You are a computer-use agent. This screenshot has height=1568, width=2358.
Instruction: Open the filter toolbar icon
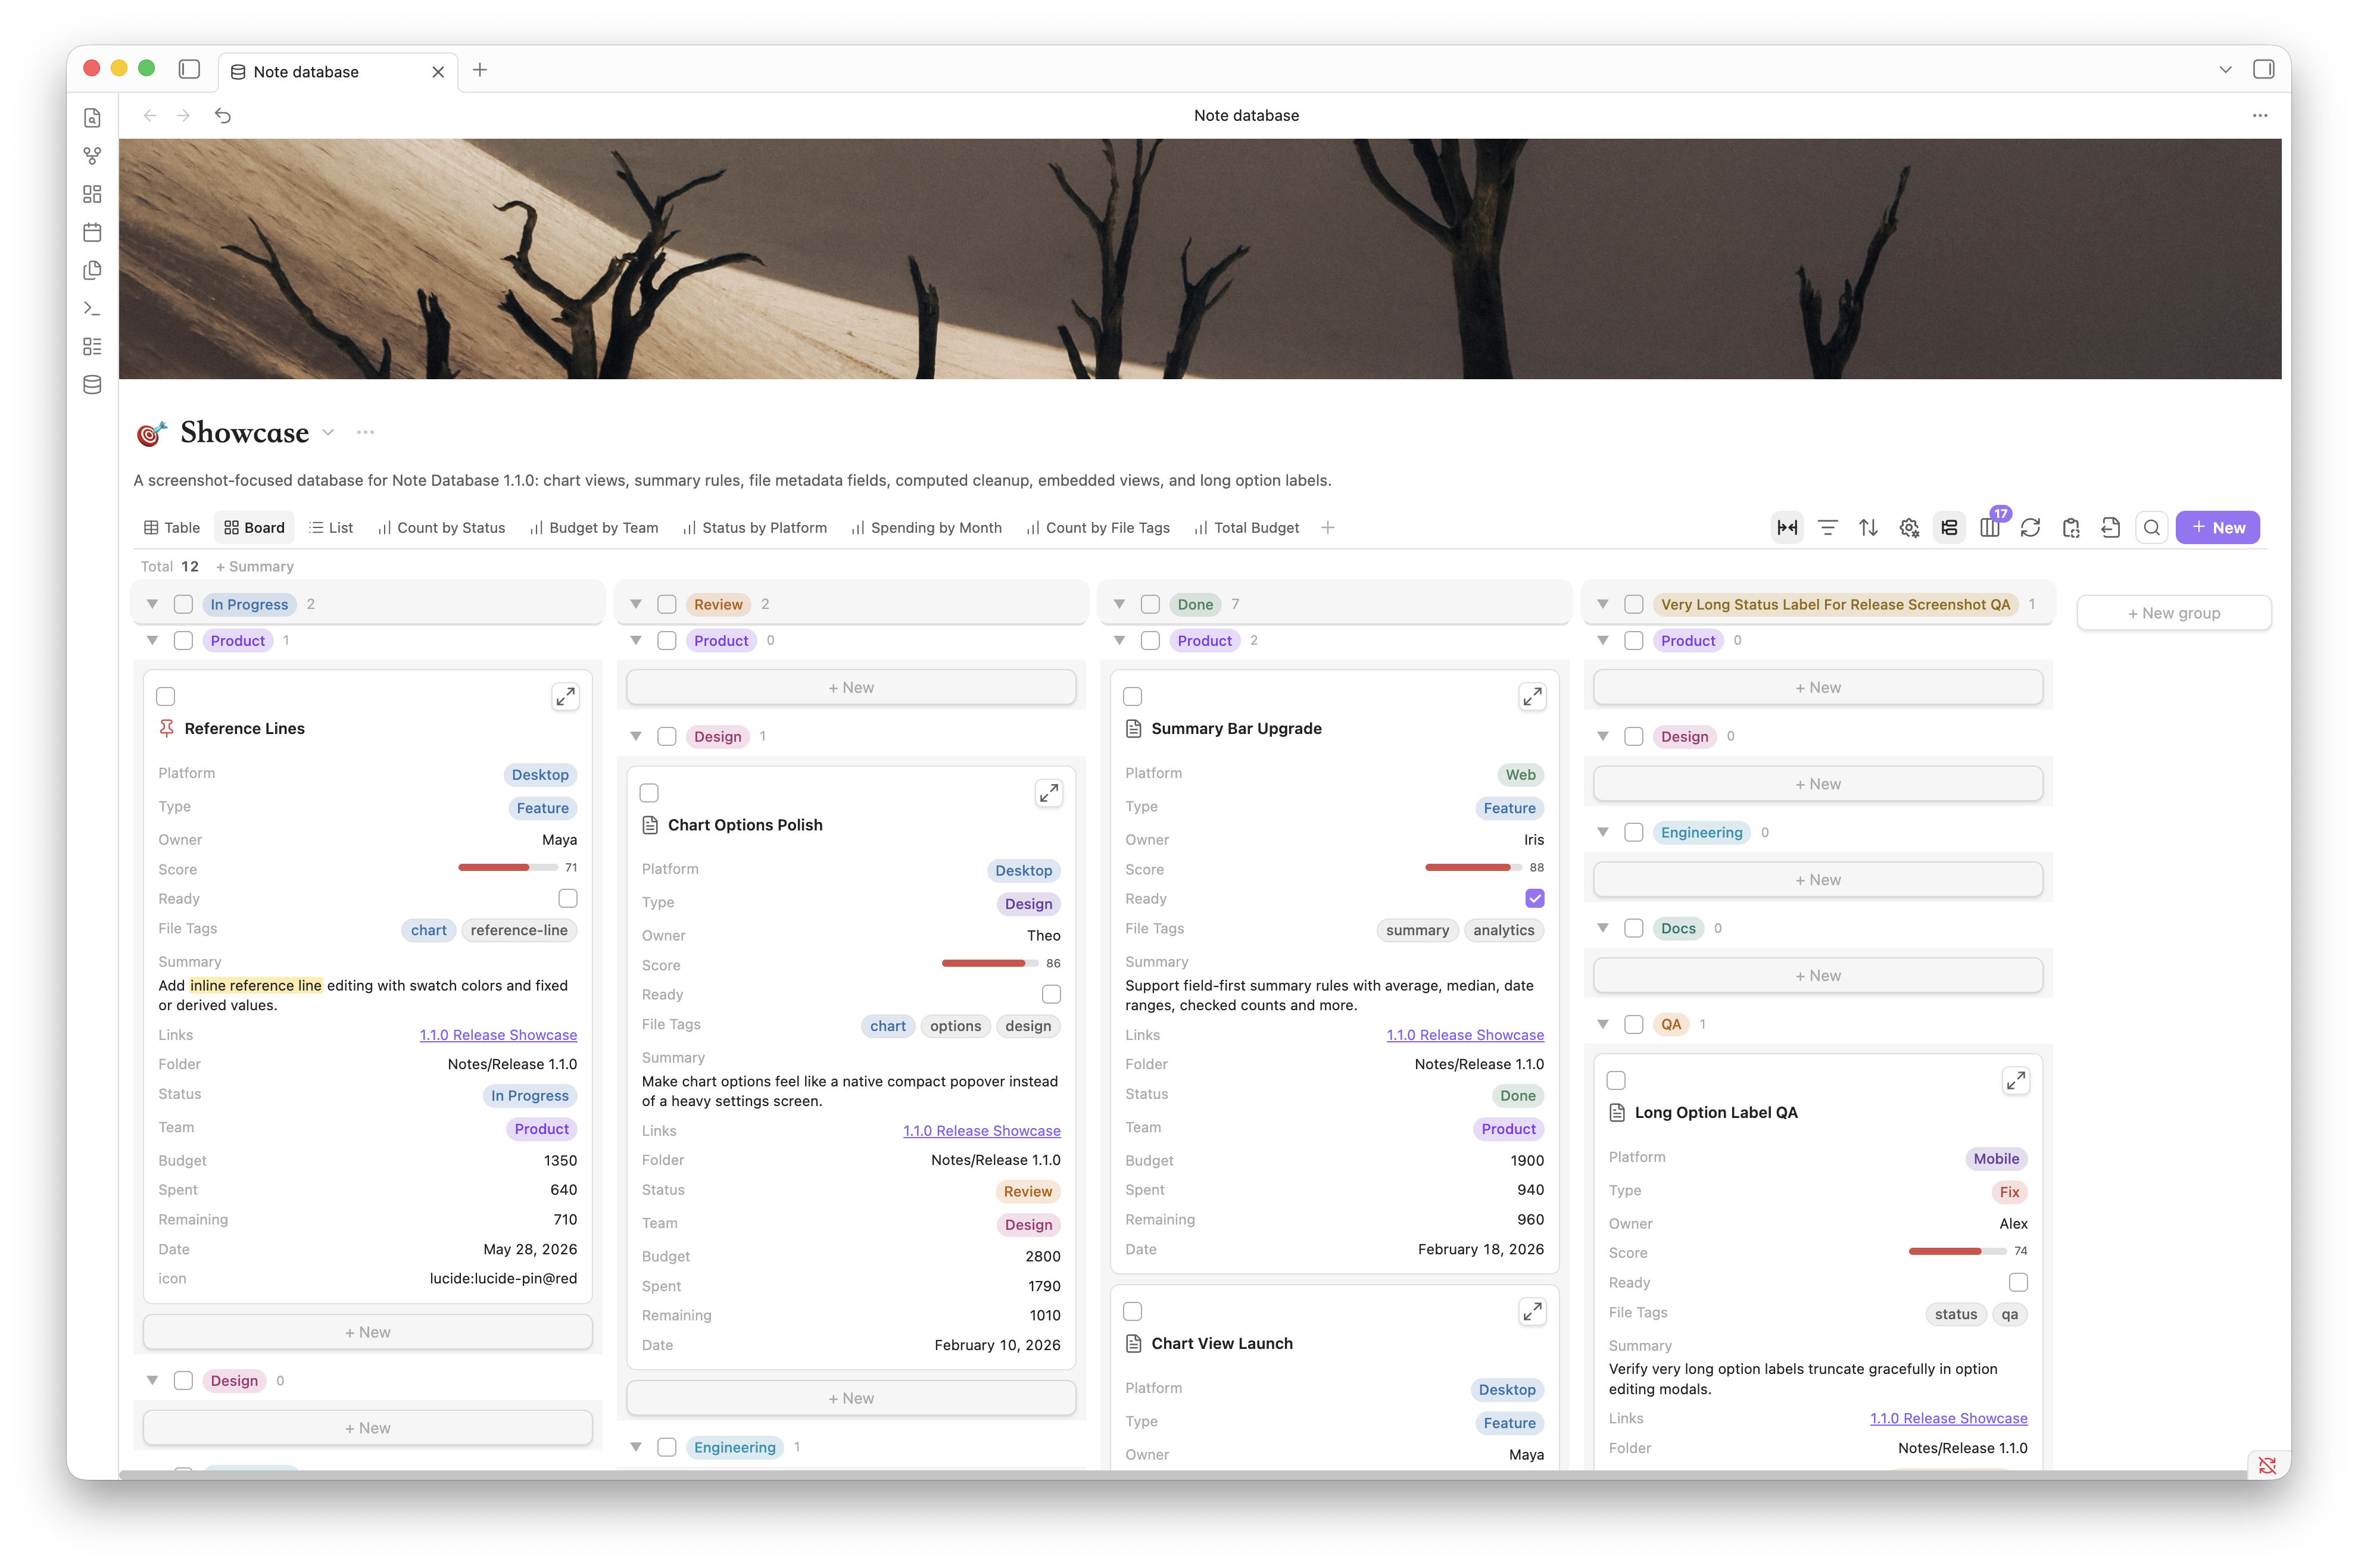tap(1827, 527)
